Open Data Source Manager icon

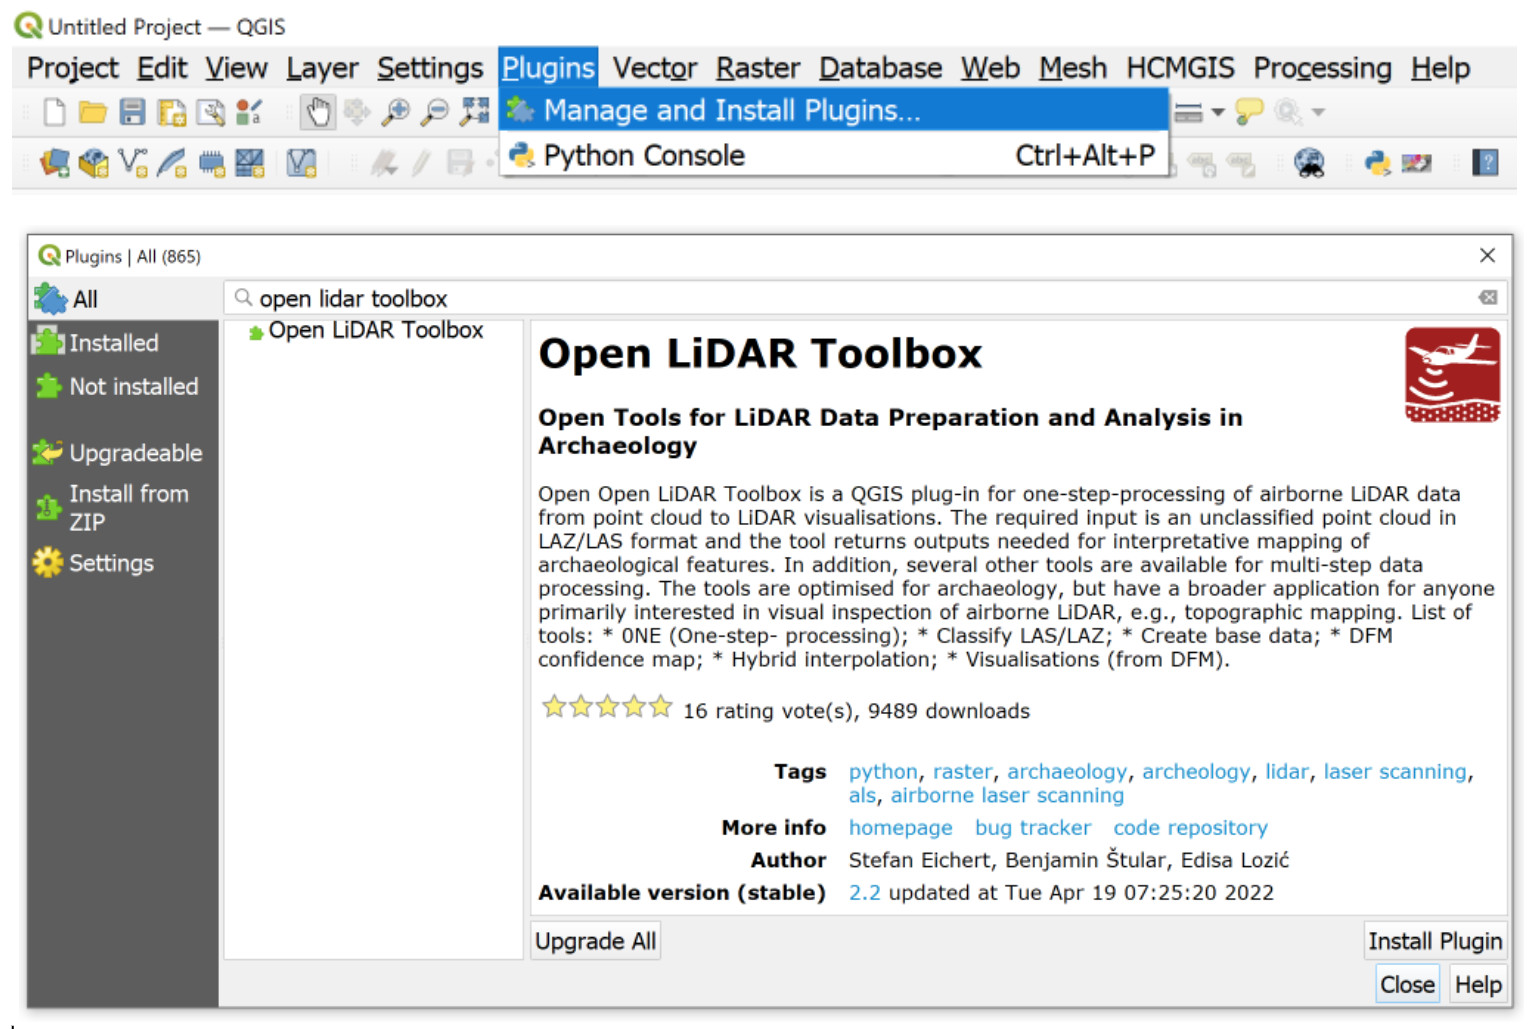55,162
